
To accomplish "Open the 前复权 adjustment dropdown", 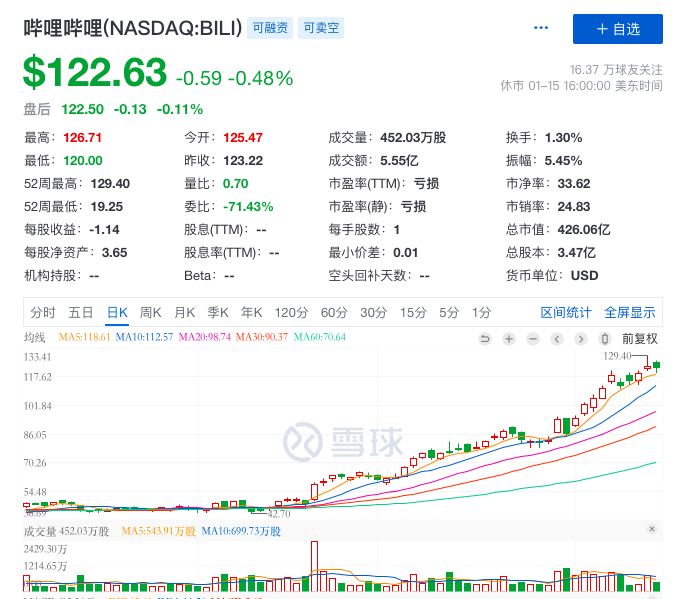I will pyautogui.click(x=640, y=339).
